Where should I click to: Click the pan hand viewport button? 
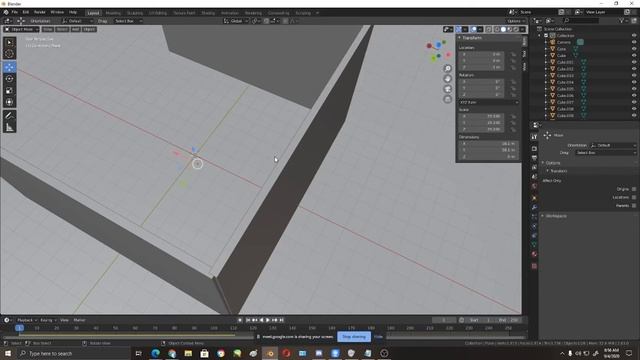point(448,79)
